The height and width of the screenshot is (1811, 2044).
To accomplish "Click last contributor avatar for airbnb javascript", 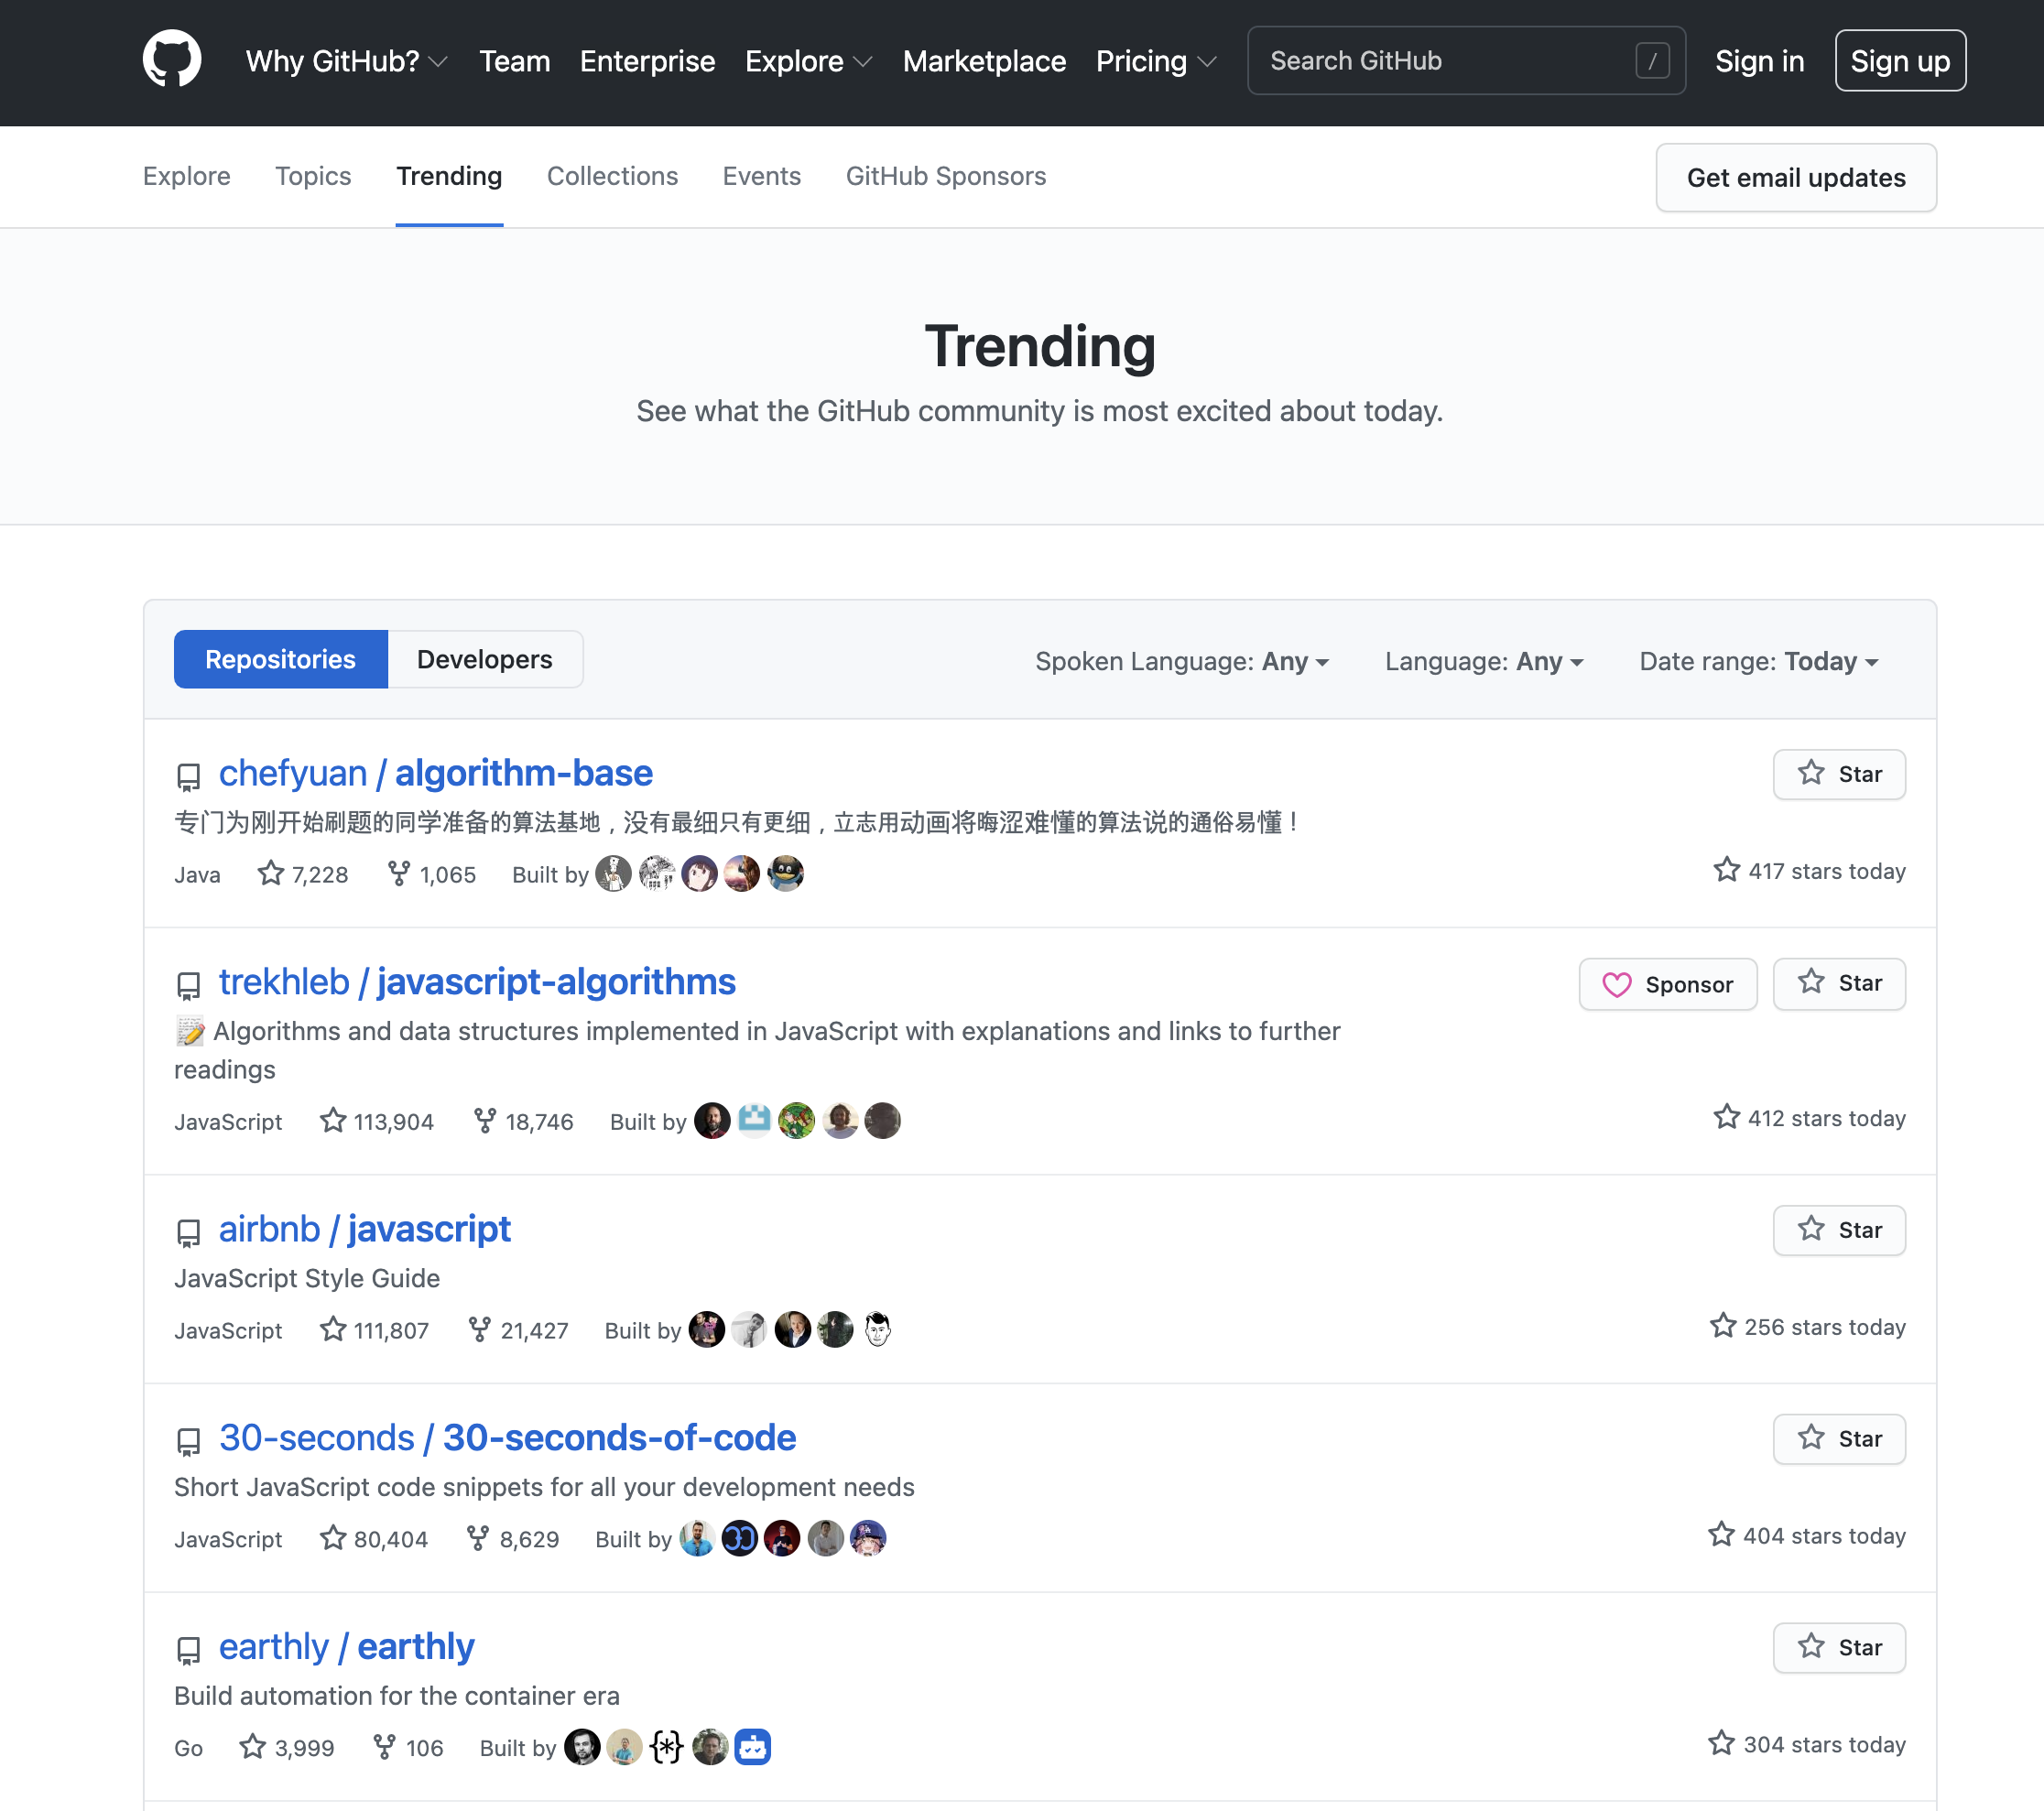I will point(877,1329).
